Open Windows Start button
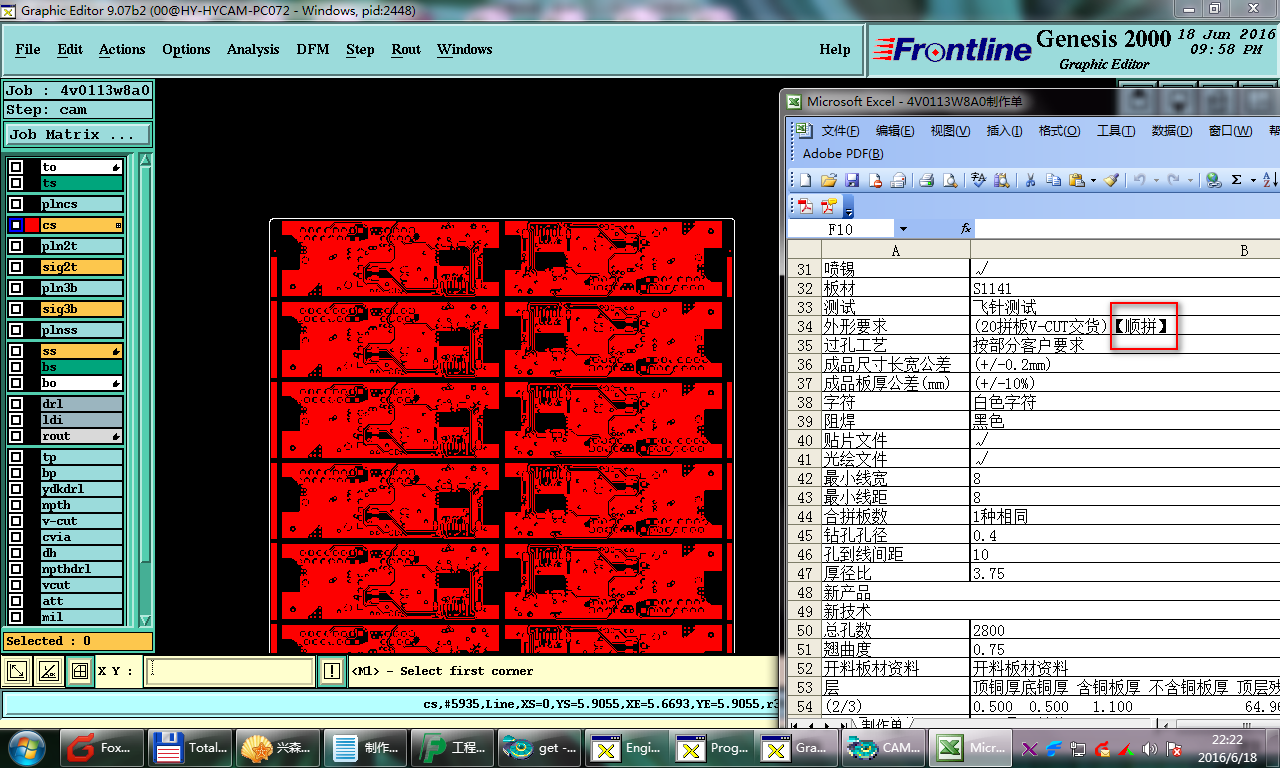 [x=25, y=746]
